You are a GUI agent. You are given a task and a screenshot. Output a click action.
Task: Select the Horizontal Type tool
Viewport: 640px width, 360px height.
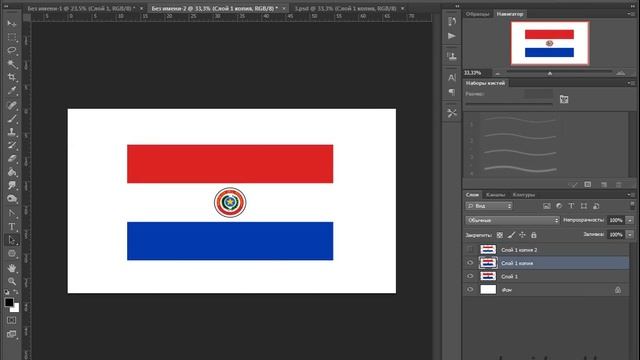click(12, 227)
